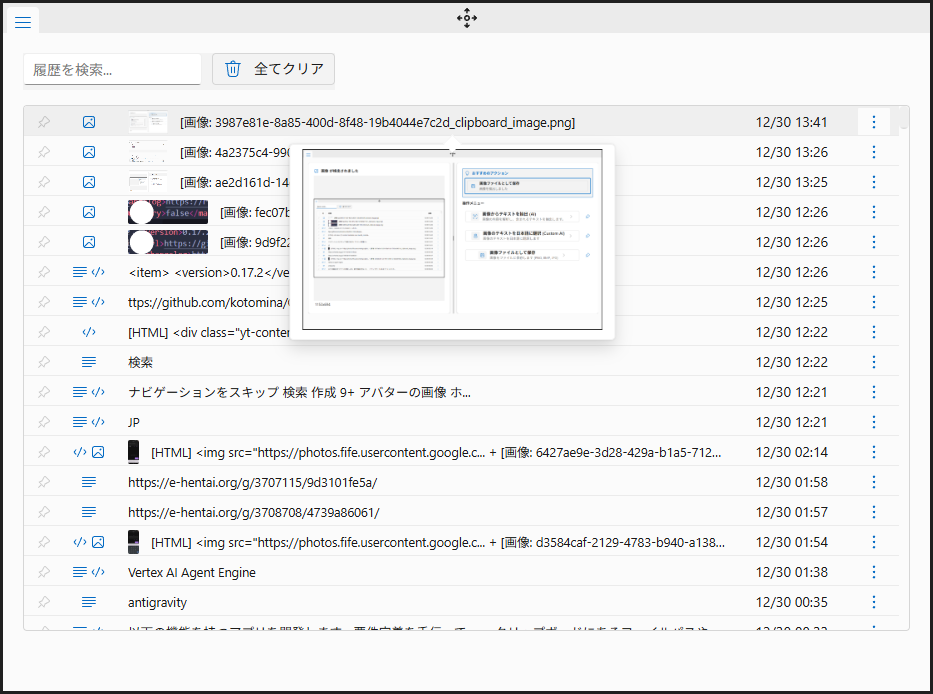Click the image icon on the 6427ae9e HTML entry
933x694 pixels.
tap(96, 452)
